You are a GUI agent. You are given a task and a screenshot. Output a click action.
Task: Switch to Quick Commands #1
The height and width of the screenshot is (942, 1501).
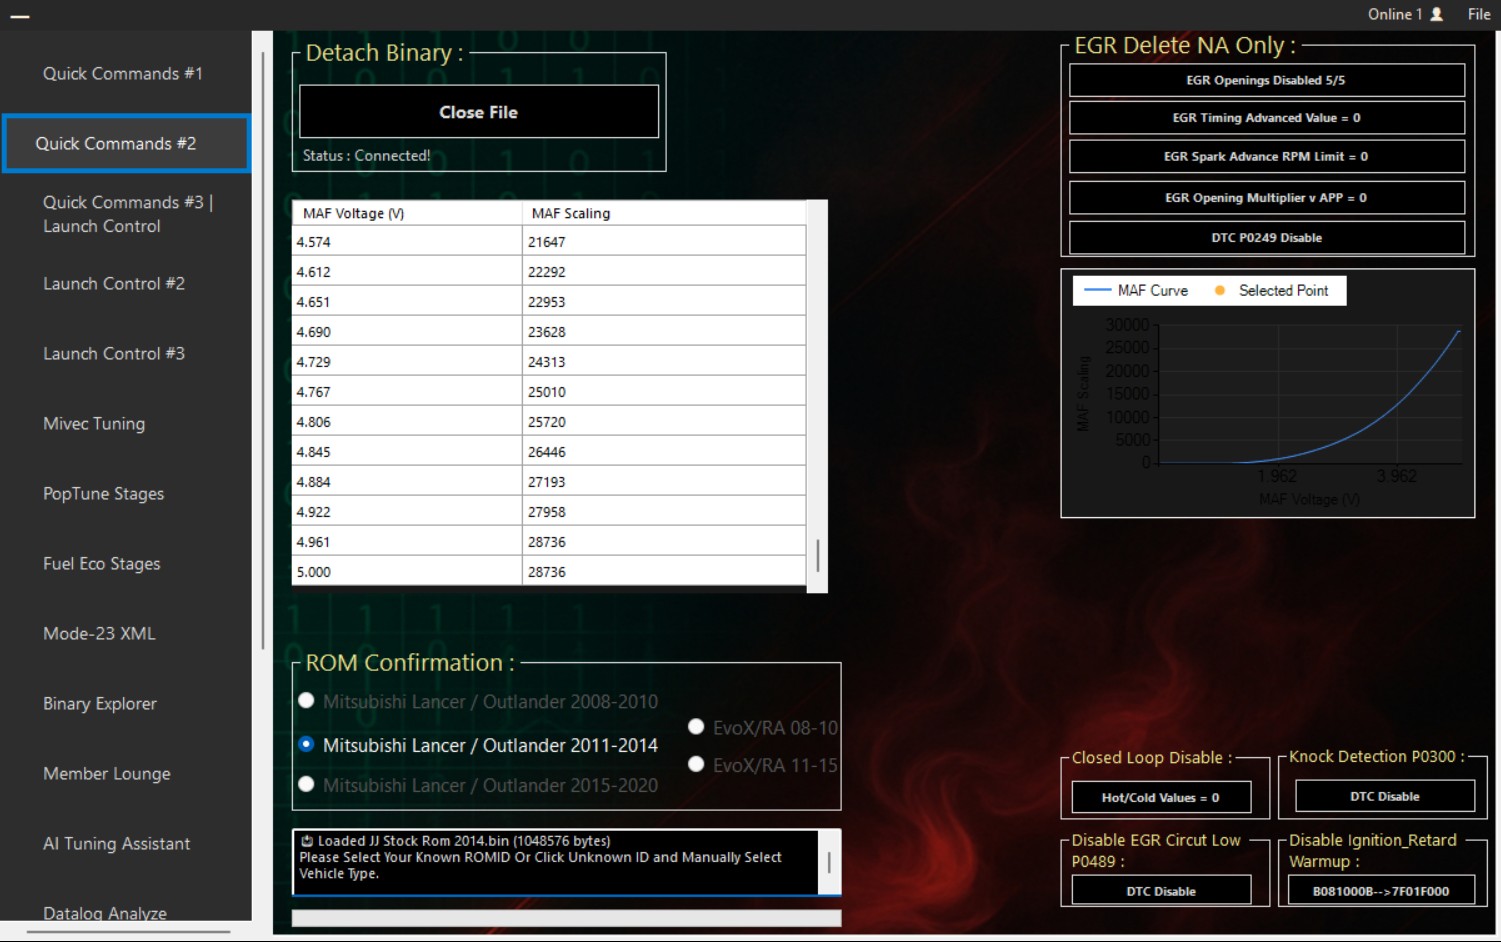[x=122, y=73]
